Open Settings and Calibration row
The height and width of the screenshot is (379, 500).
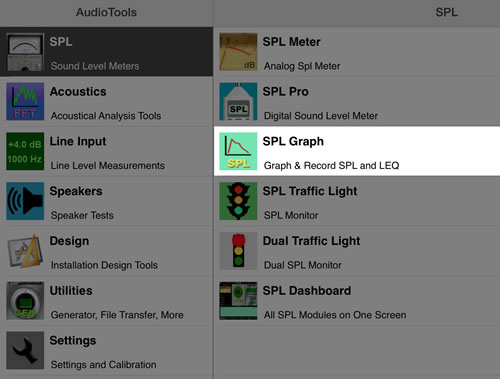pos(106,351)
